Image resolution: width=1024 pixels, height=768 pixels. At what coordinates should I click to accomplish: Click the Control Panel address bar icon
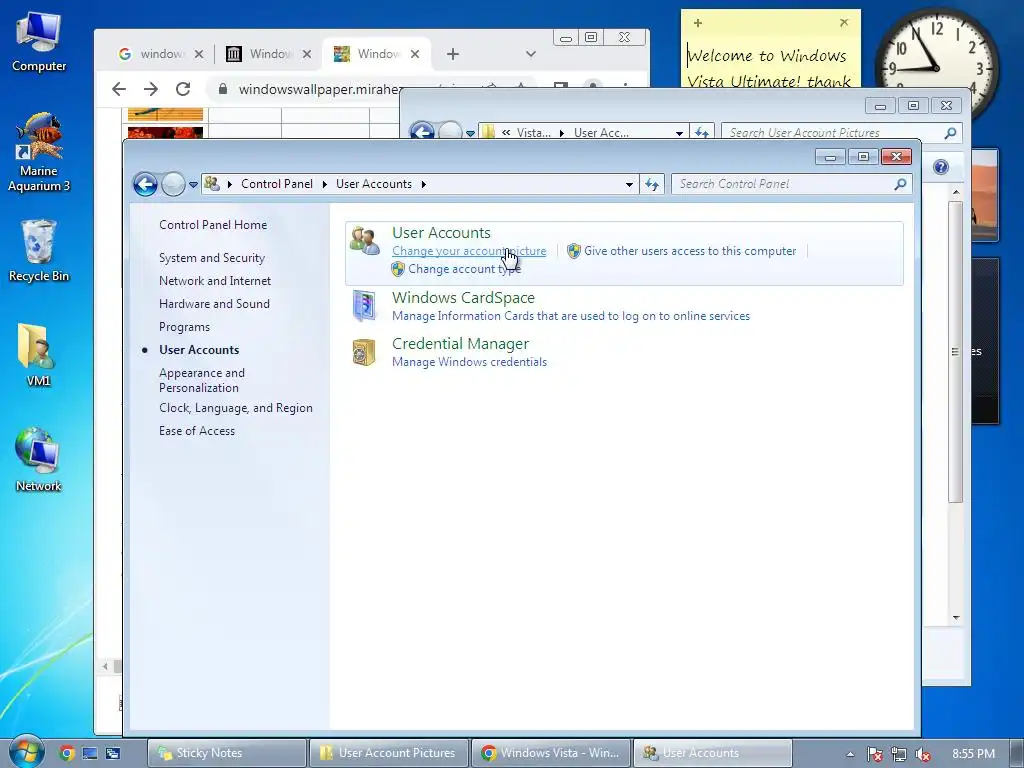coord(211,184)
